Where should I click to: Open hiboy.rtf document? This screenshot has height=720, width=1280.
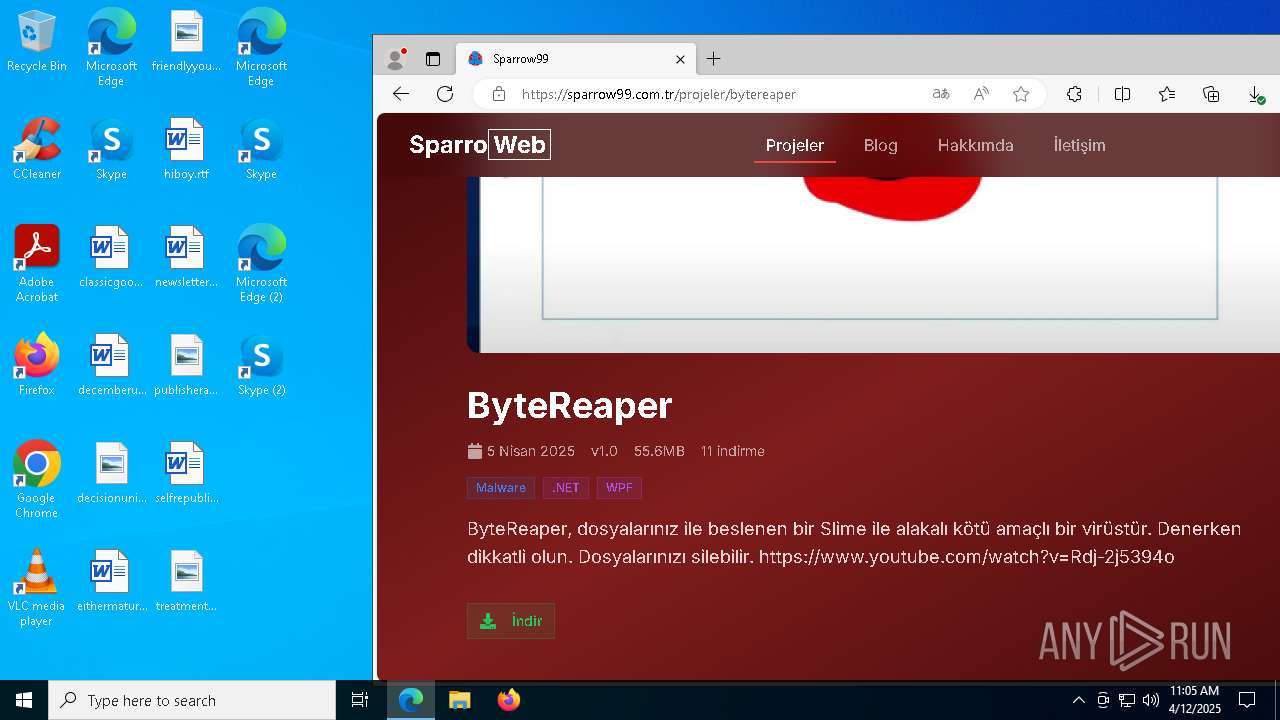[186, 150]
